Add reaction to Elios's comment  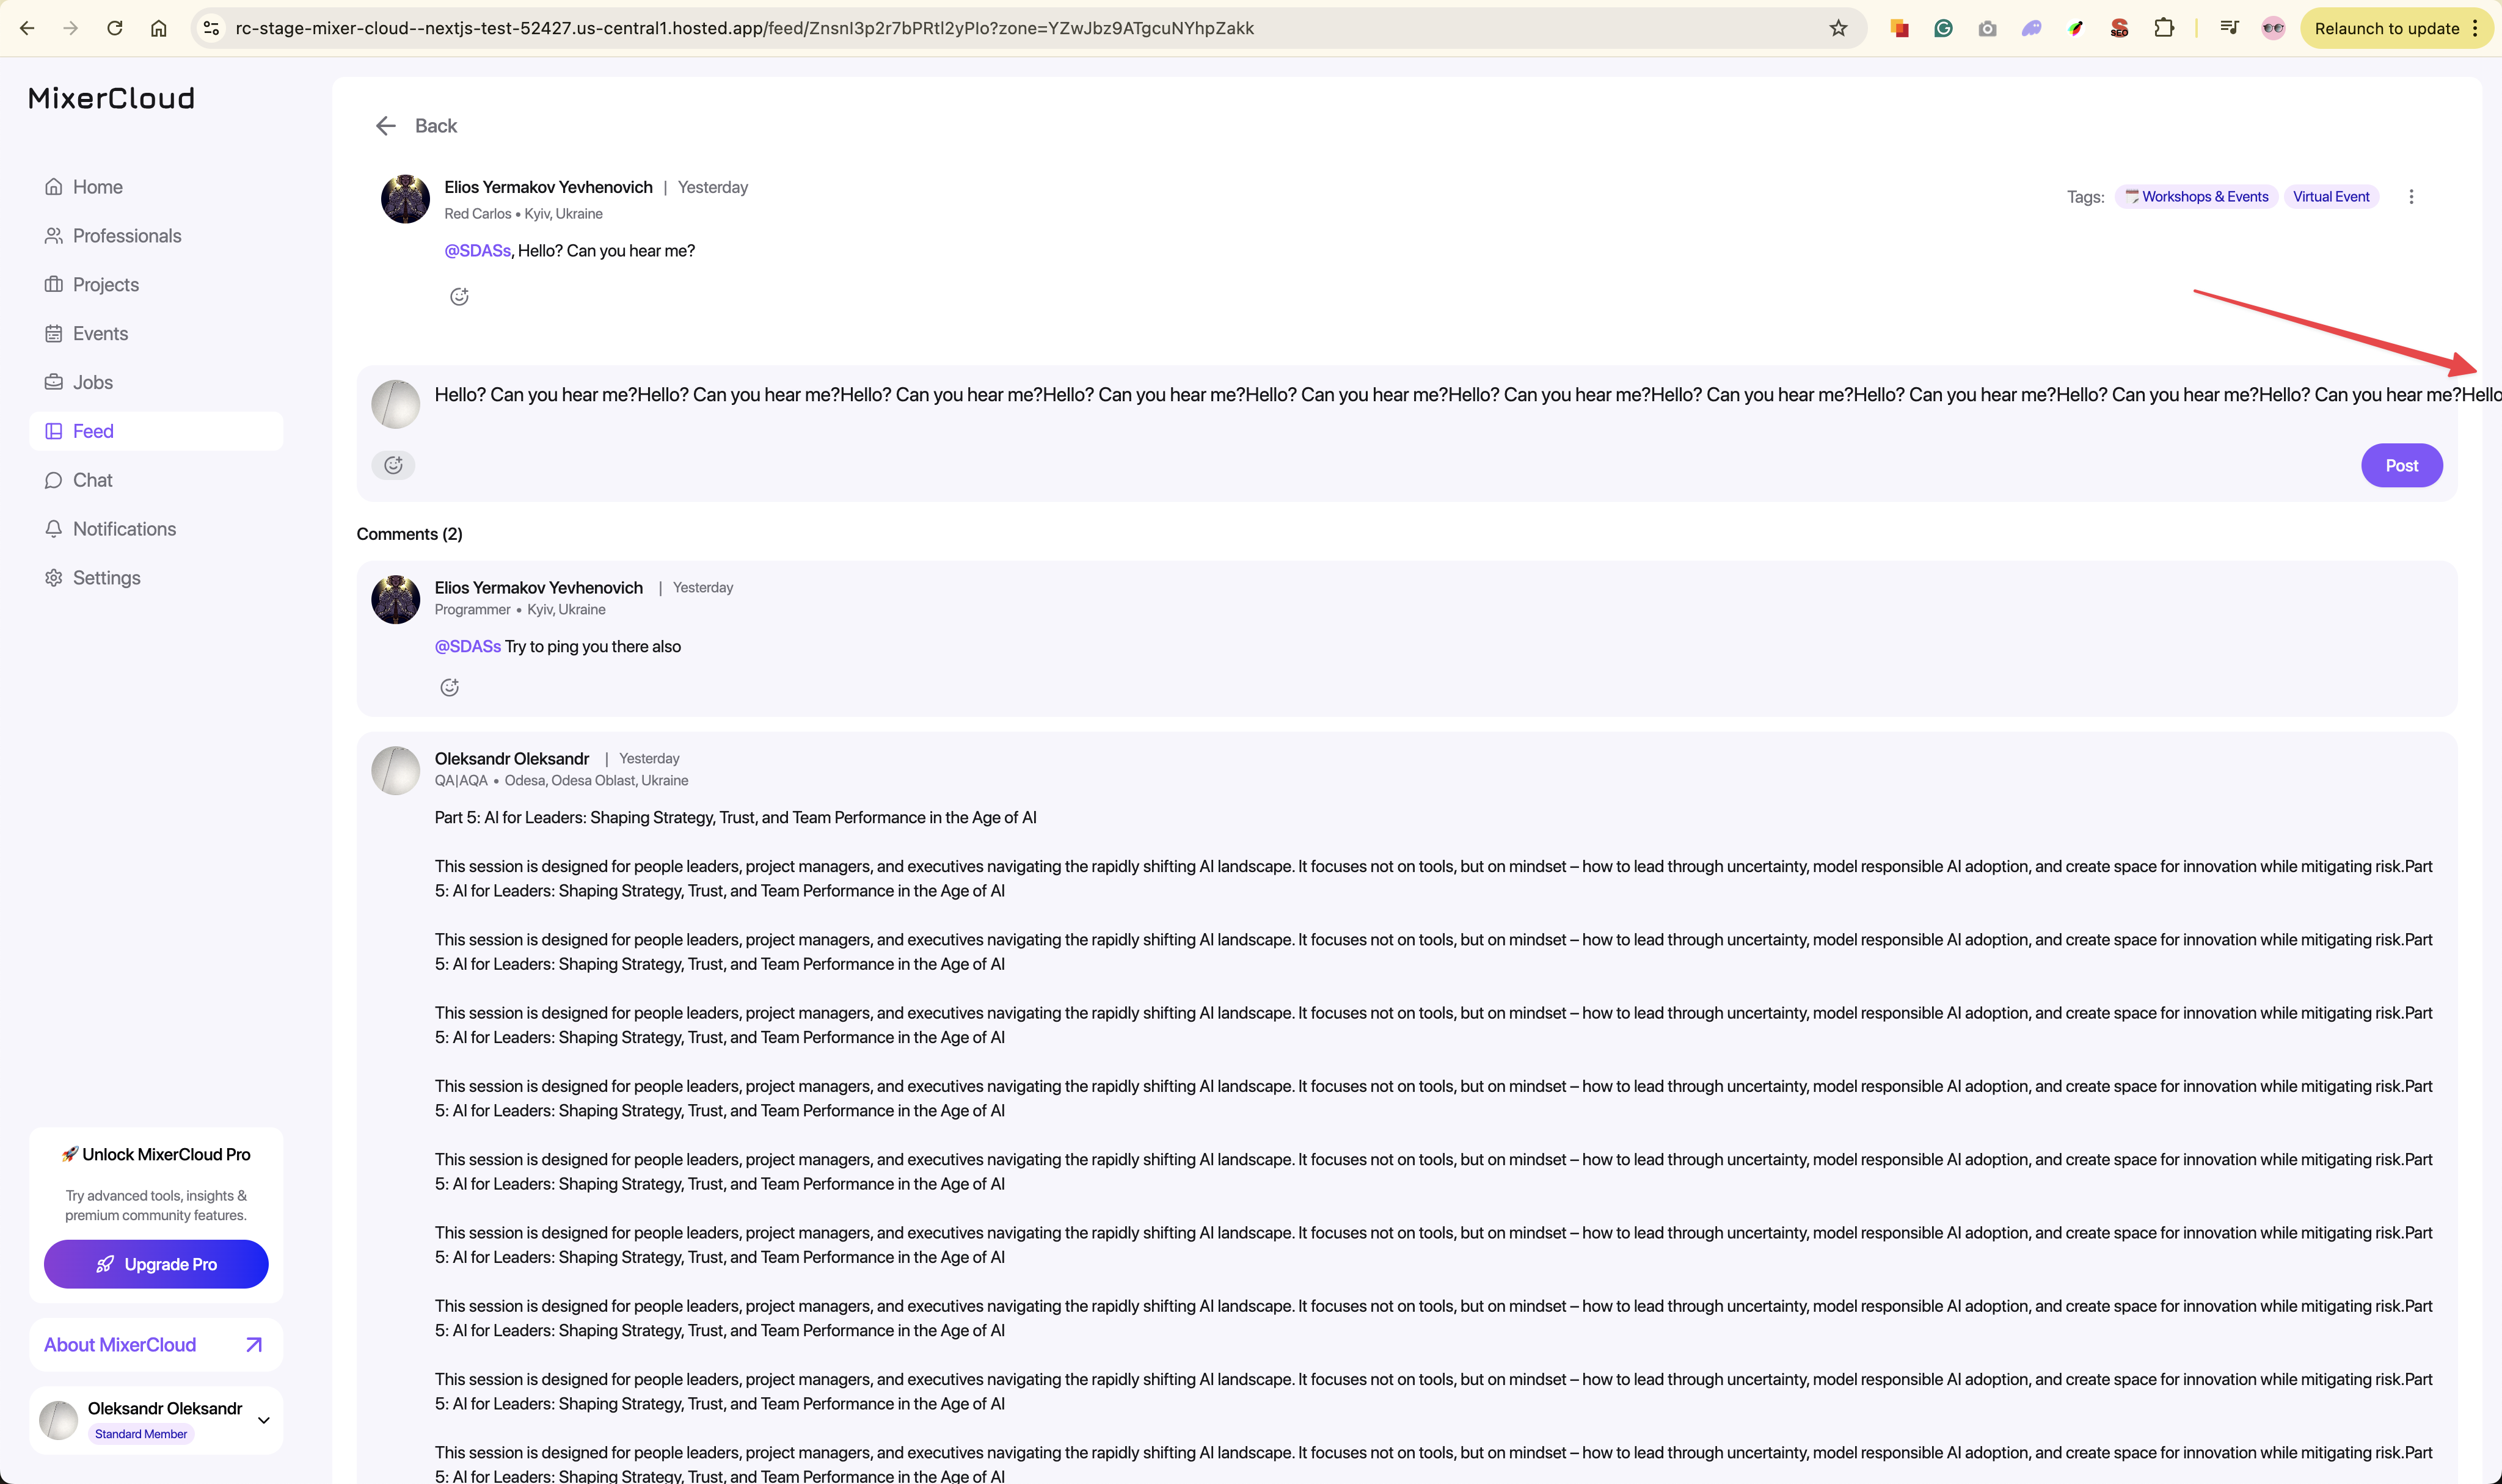449,687
